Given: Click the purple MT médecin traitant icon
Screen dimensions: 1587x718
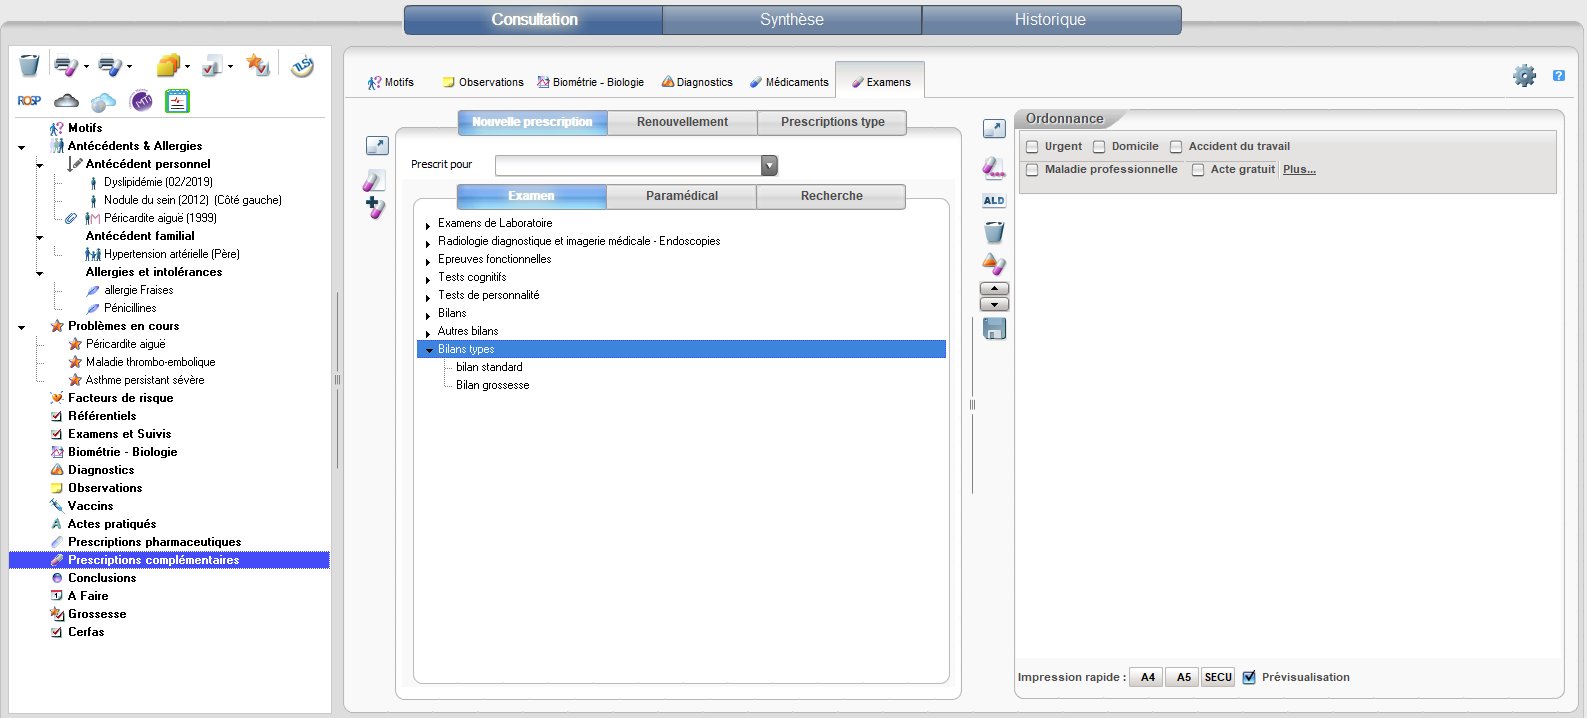Looking at the screenshot, I should (x=142, y=101).
